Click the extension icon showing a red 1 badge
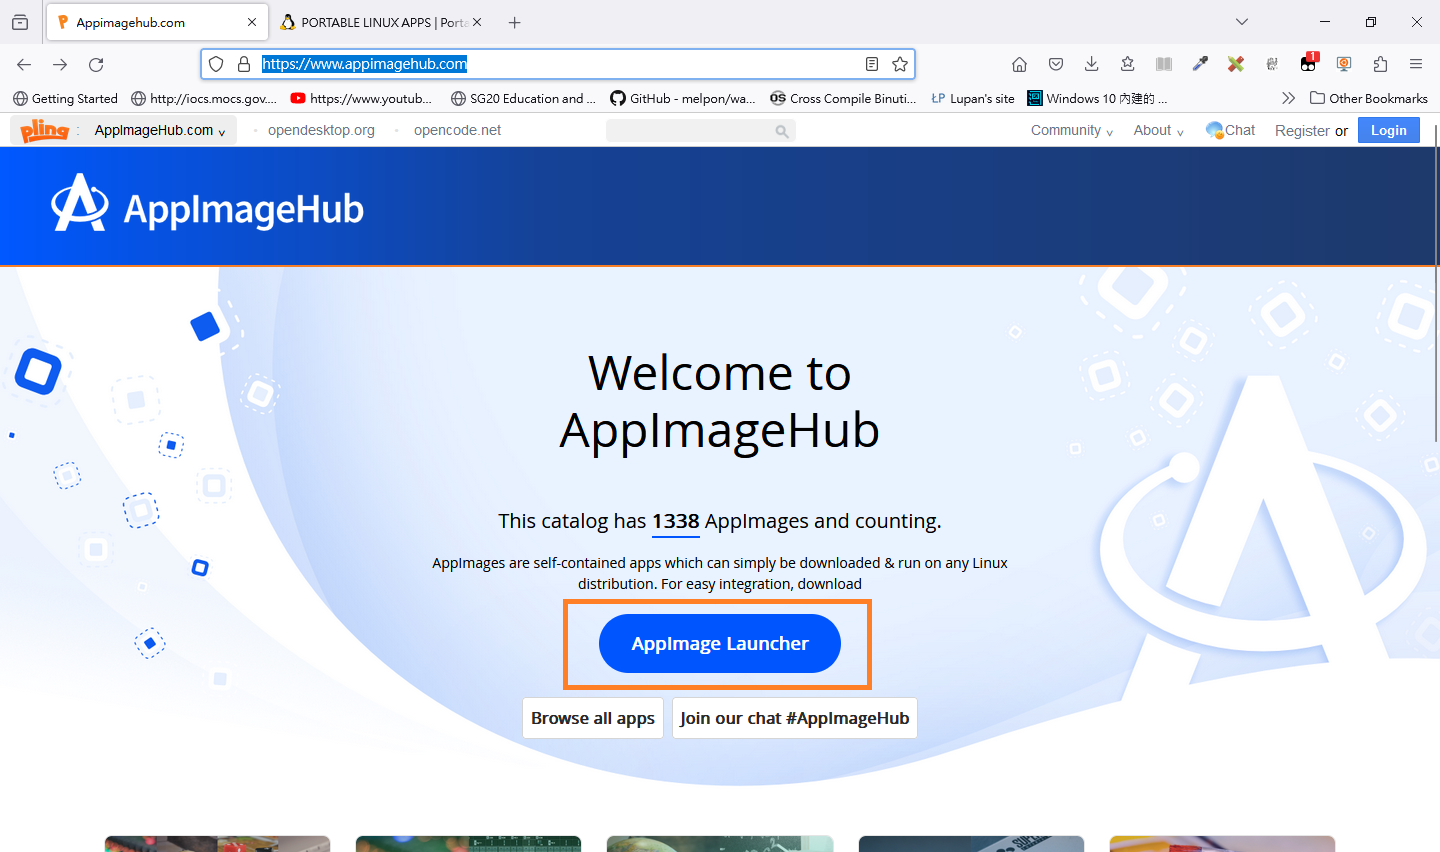Image resolution: width=1440 pixels, height=852 pixels. [1308, 64]
